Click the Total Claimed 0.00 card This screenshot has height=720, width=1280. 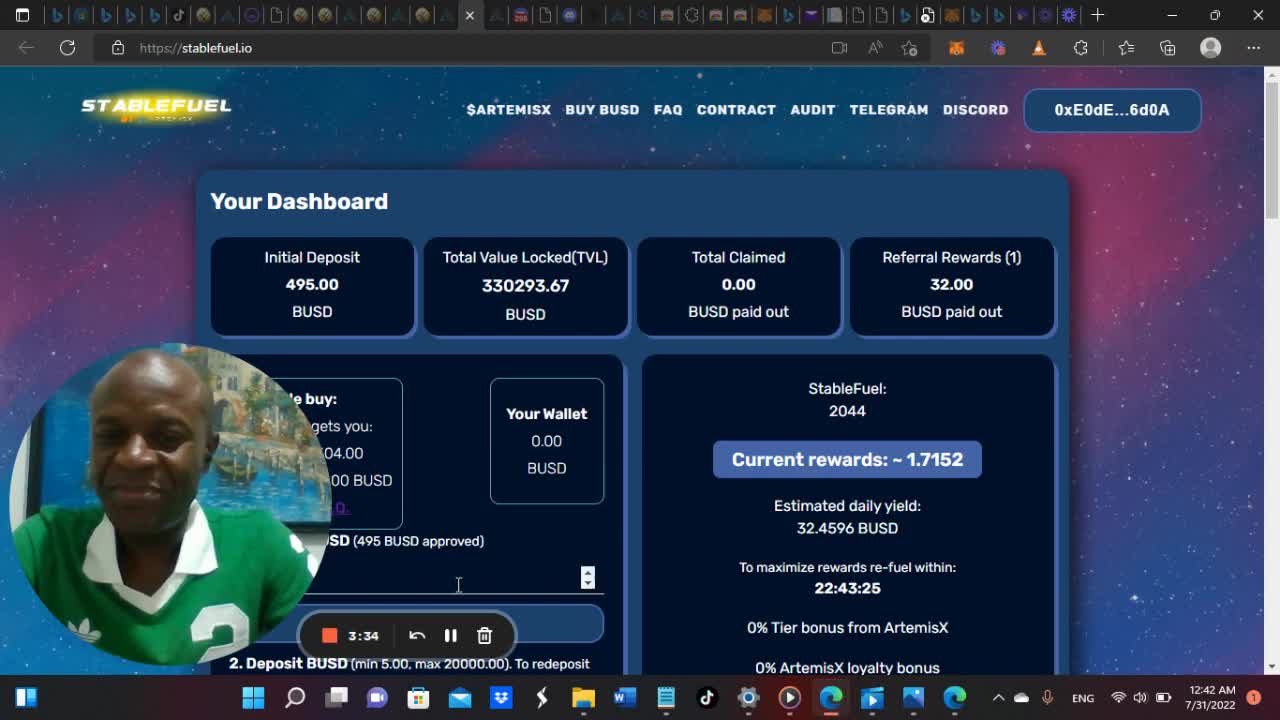(x=738, y=286)
